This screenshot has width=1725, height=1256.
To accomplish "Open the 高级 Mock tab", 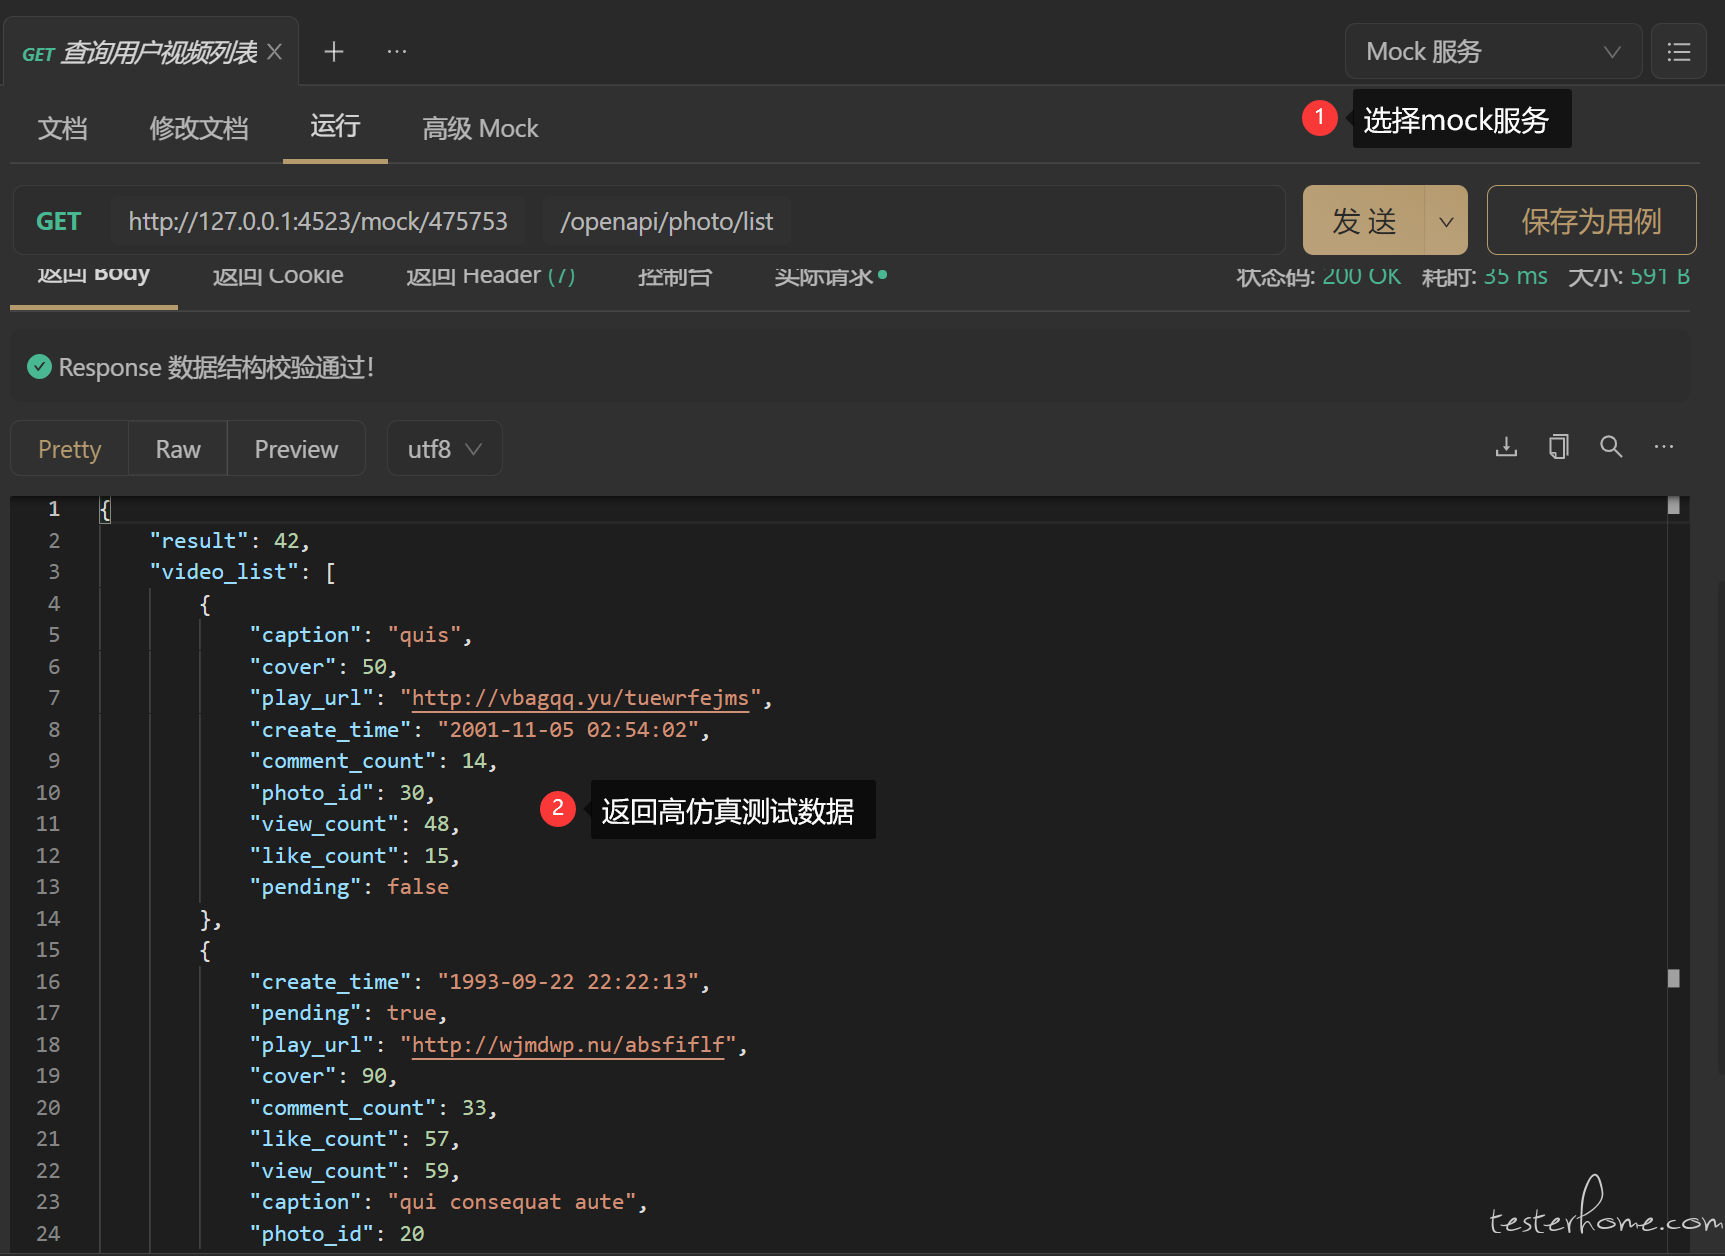I will (x=480, y=128).
